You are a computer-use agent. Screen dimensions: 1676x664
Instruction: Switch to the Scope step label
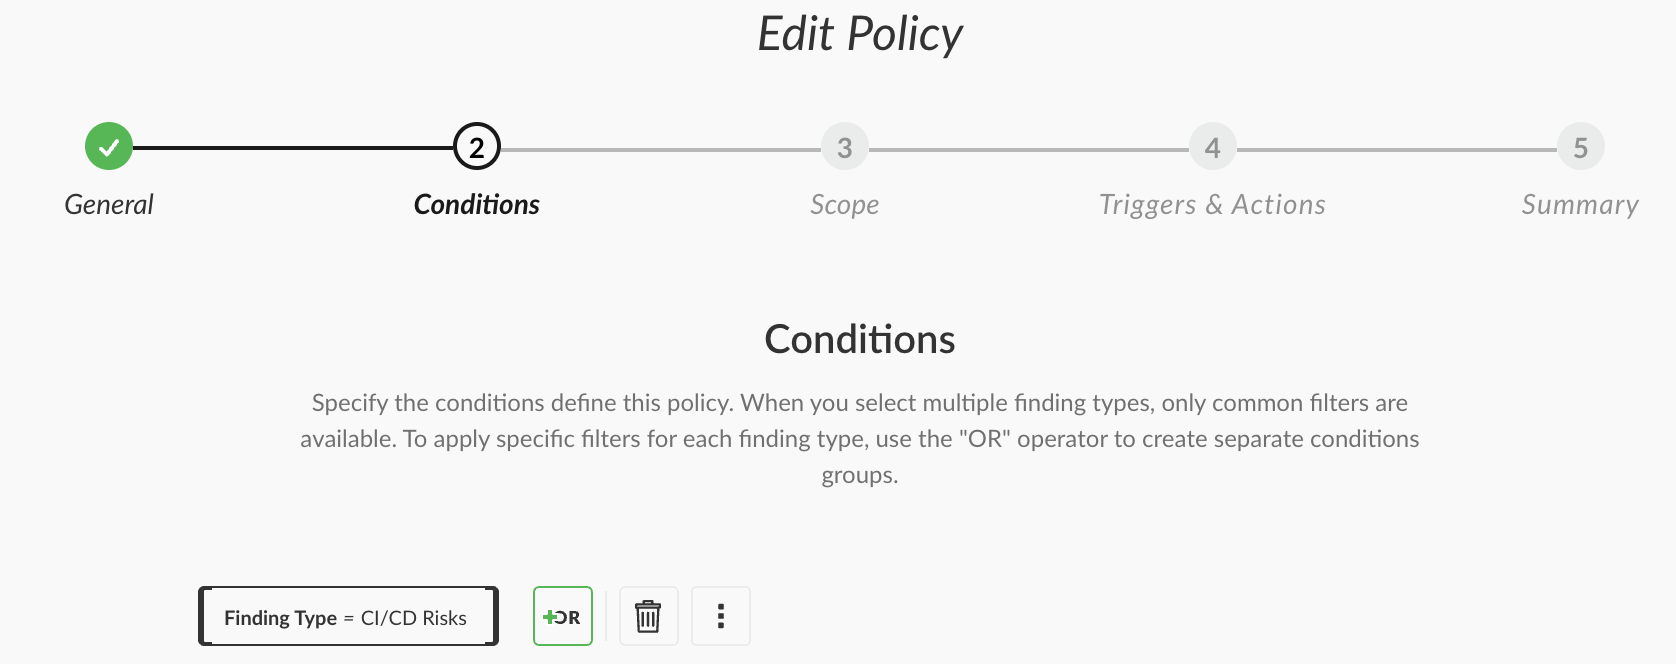pos(845,205)
